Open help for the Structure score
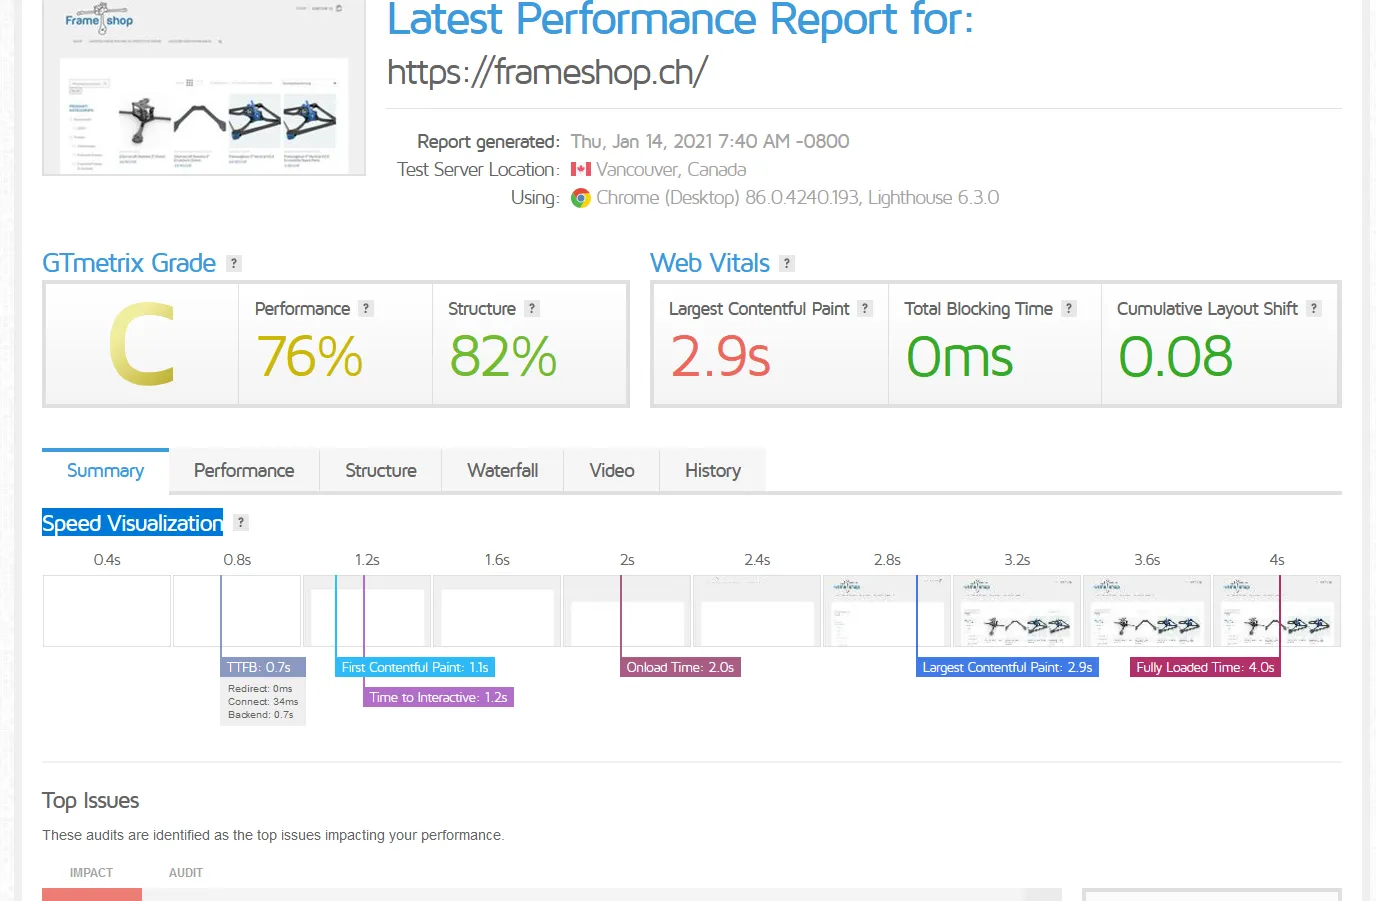 click(x=532, y=309)
